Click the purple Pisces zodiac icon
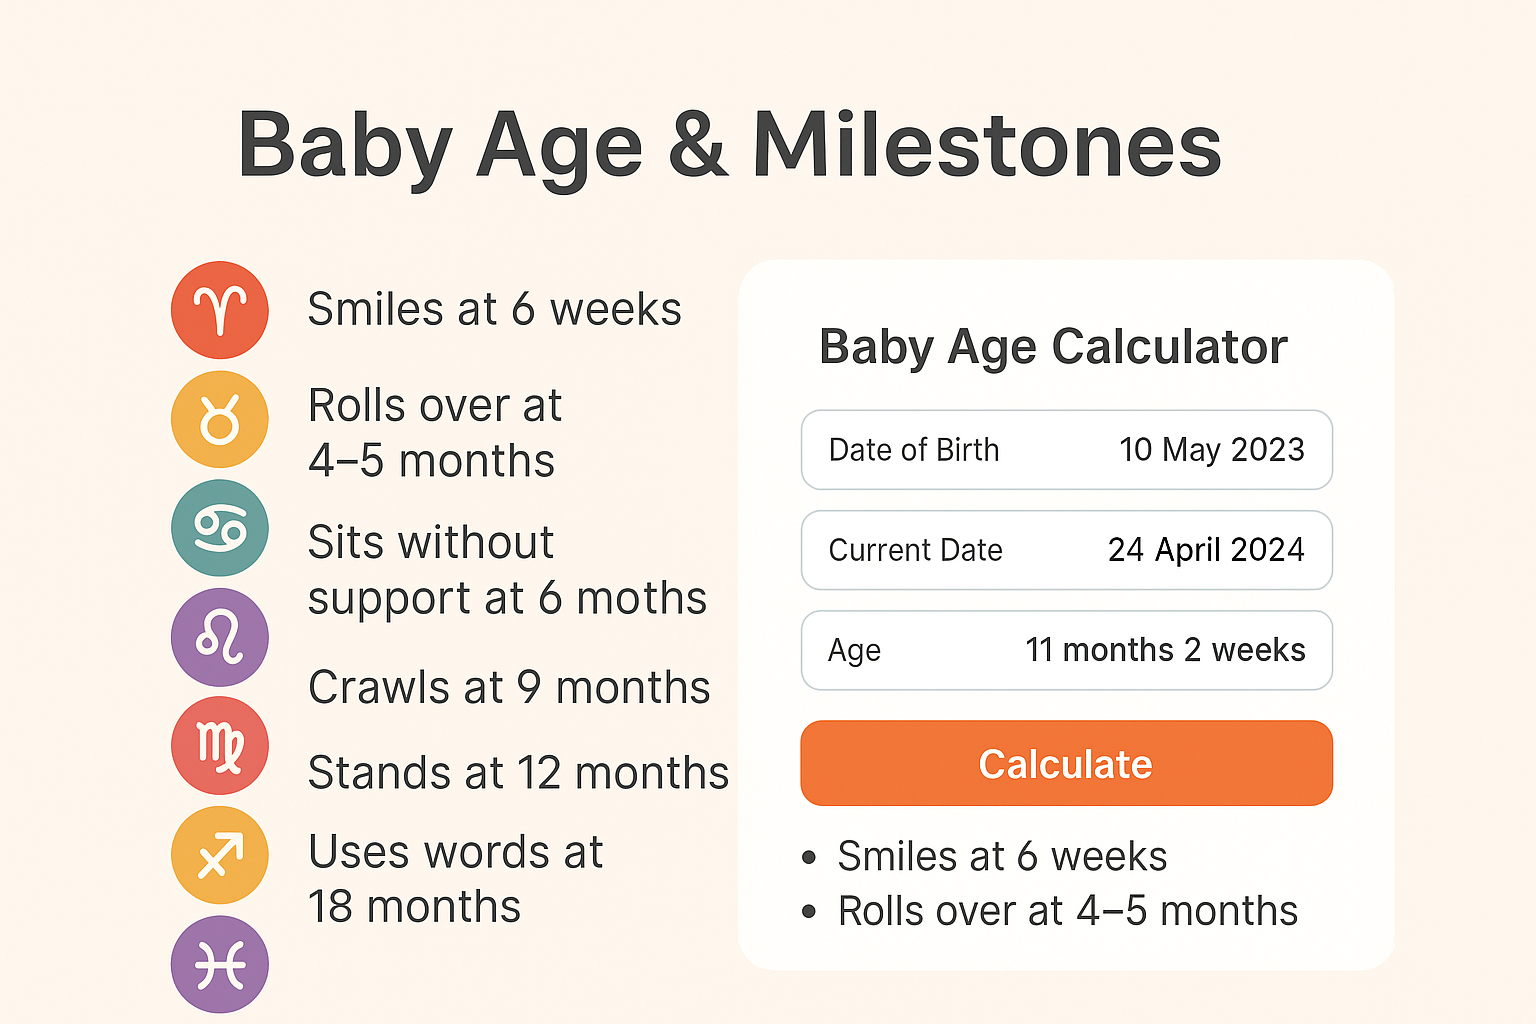The image size is (1536, 1024). [220, 964]
